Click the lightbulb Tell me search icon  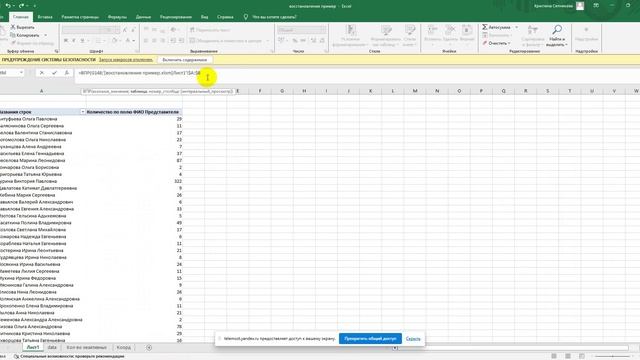coord(246,17)
